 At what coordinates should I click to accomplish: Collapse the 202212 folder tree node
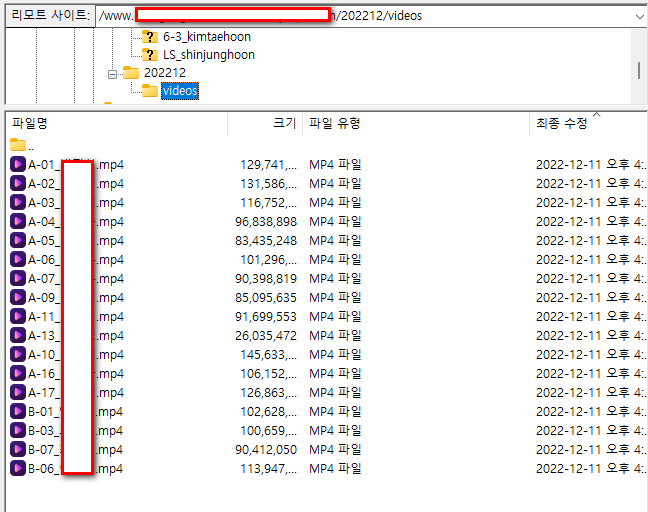(112, 74)
